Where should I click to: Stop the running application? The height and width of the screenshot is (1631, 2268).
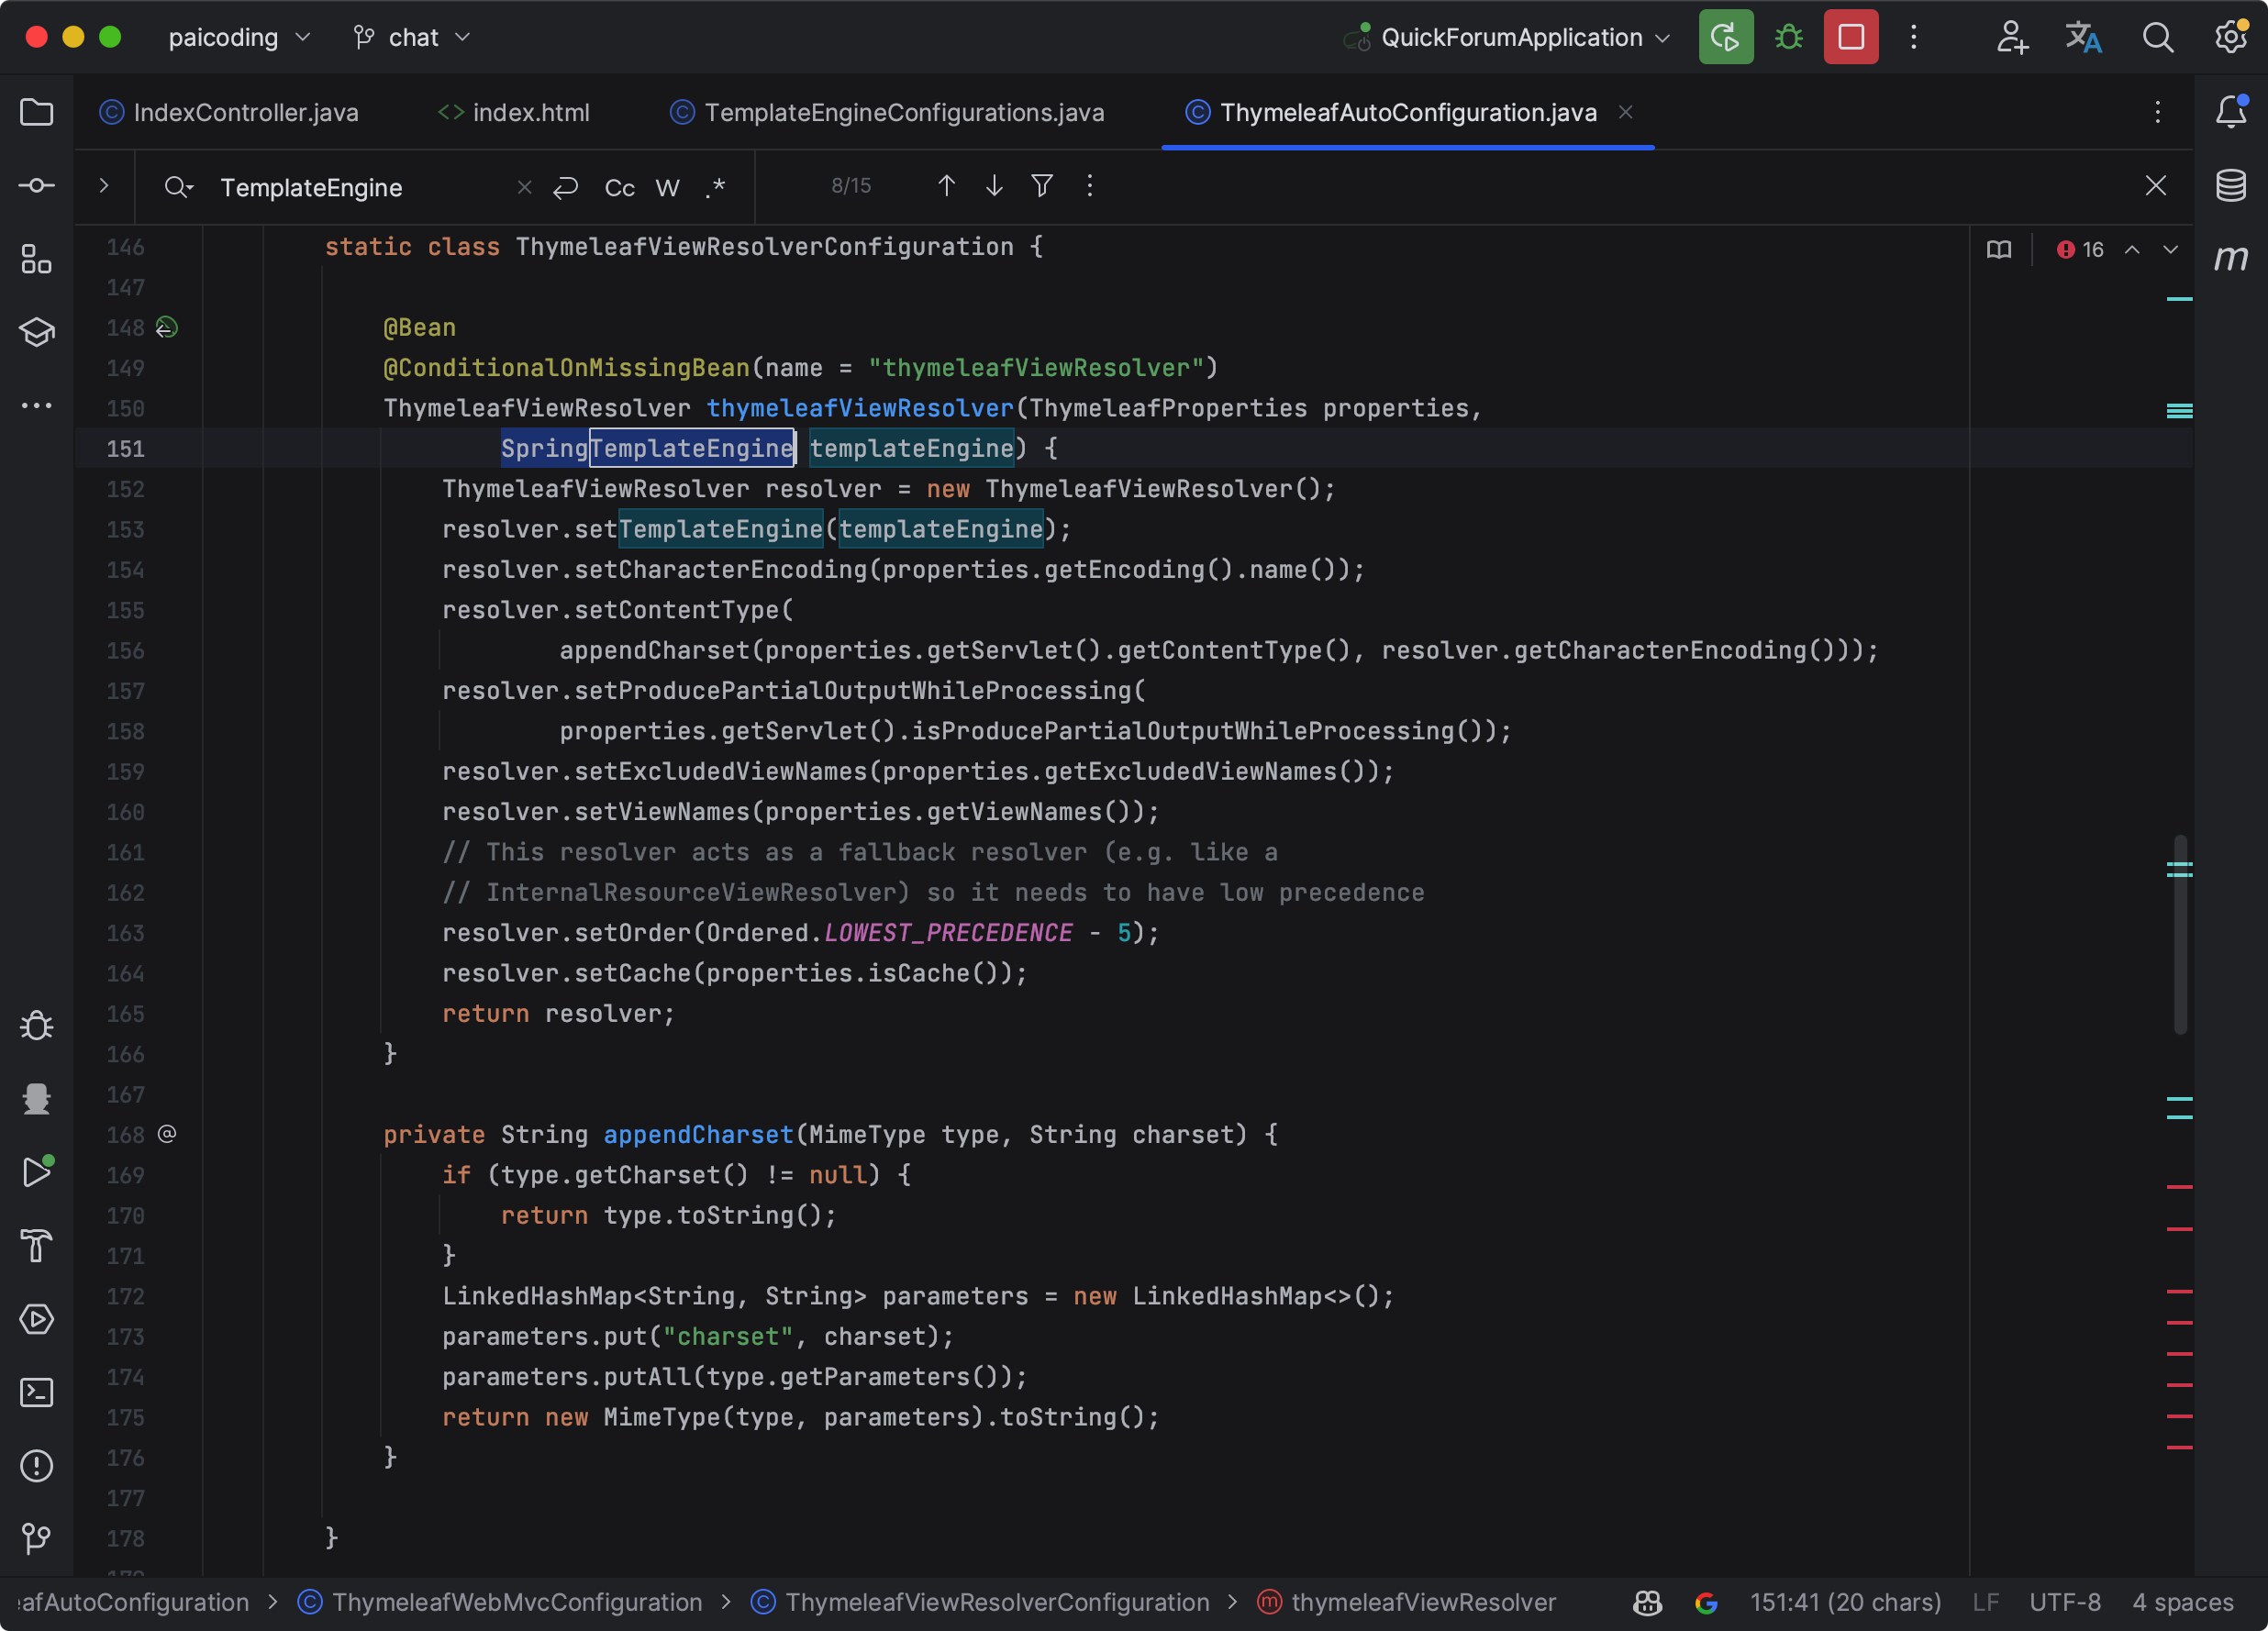point(1851,38)
